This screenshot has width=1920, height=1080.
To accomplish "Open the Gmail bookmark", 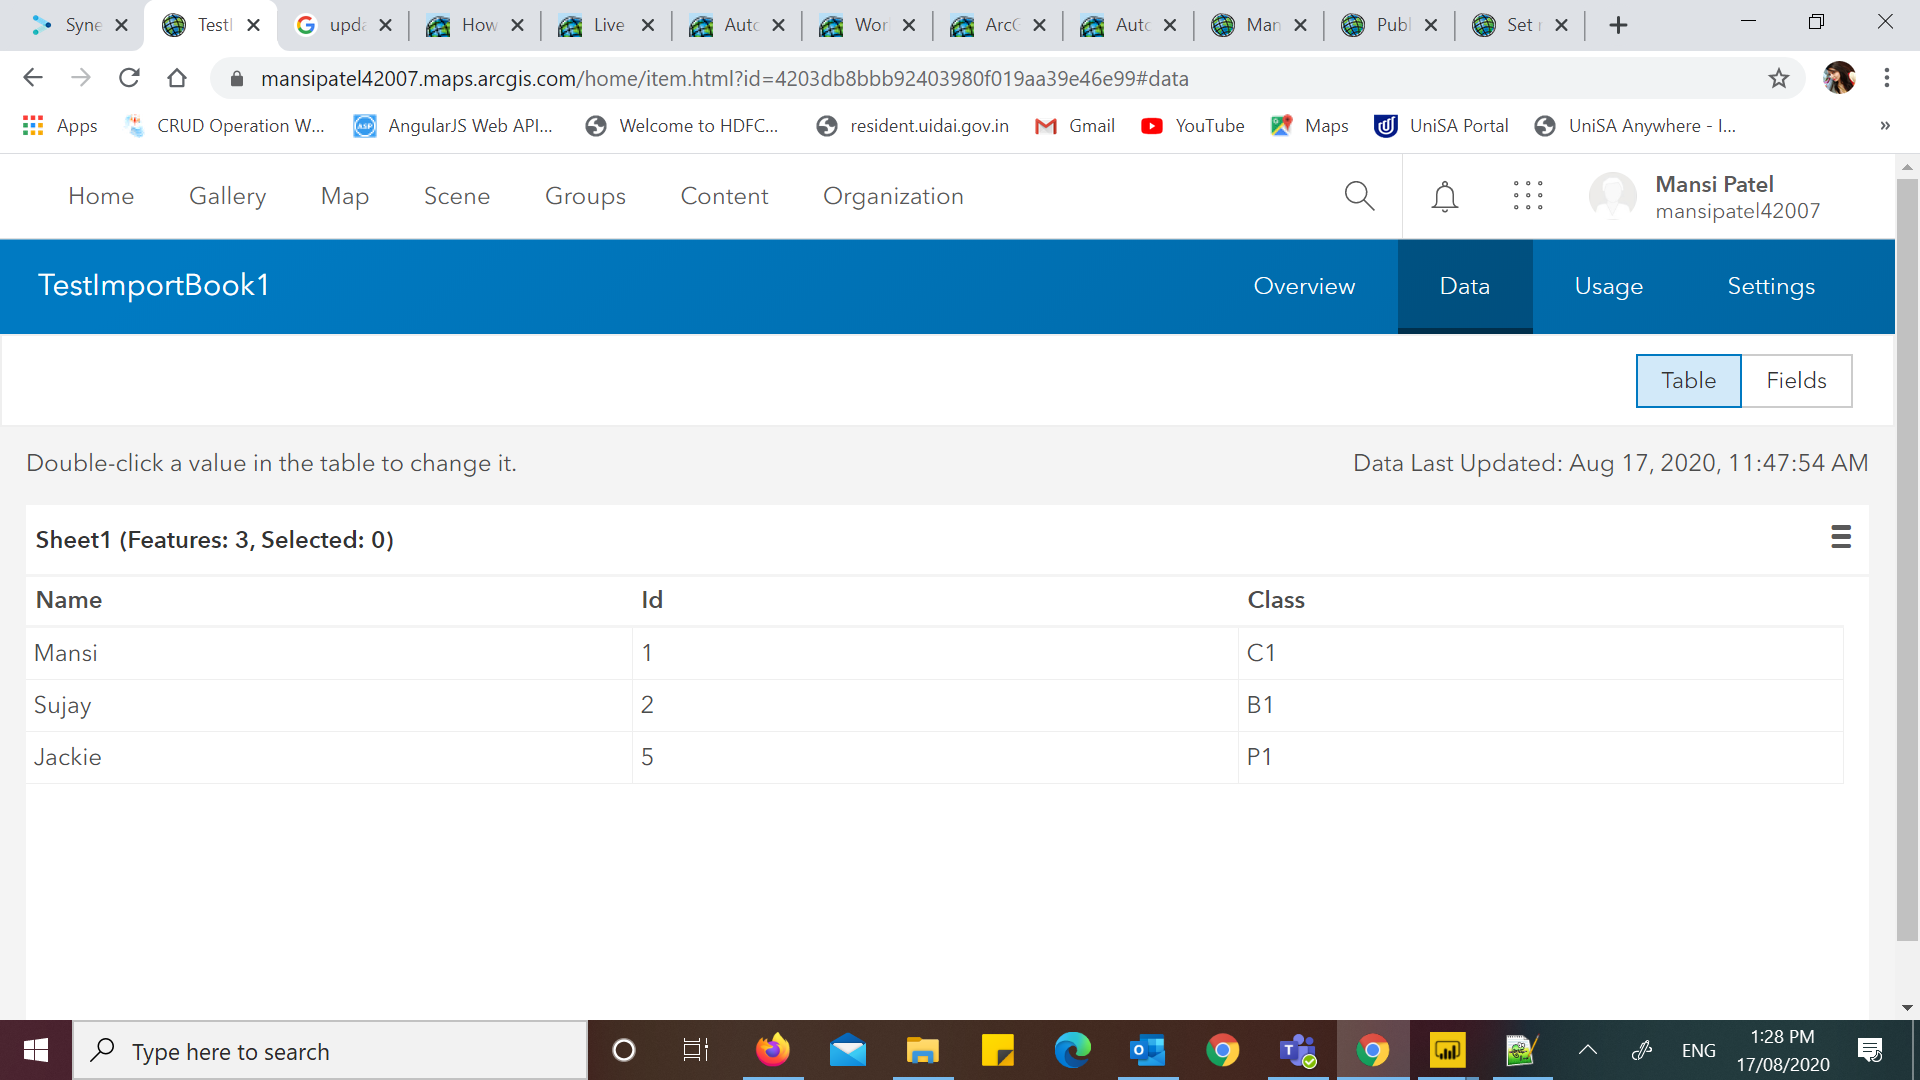I will click(x=1075, y=126).
